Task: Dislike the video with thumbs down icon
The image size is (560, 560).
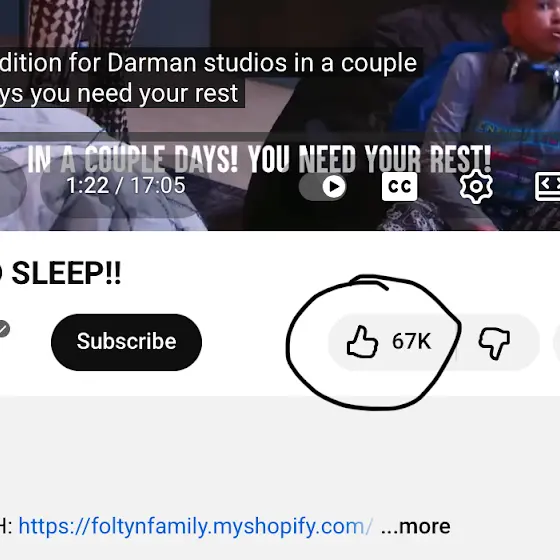Action: [x=494, y=342]
